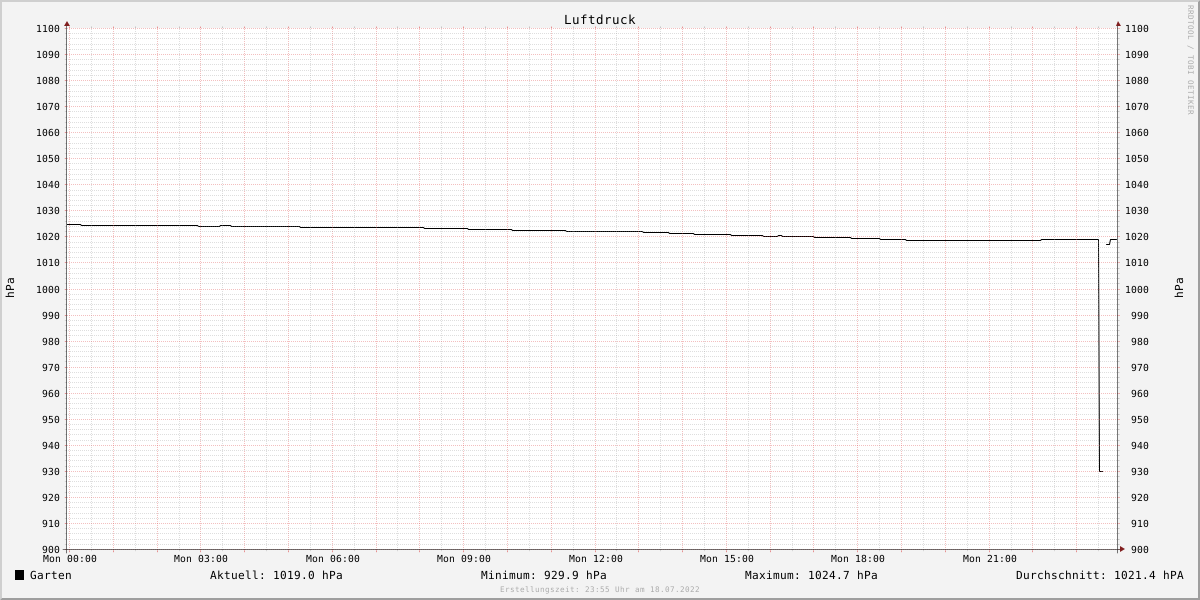
Task: Click the Mon 18:00 time axis label
Action: click(858, 559)
